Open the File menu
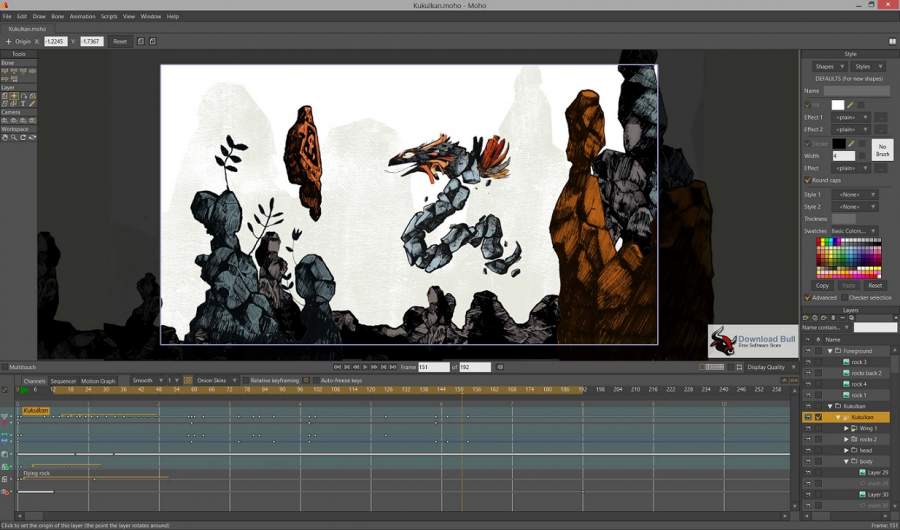This screenshot has height=530, width=900. pyautogui.click(x=7, y=17)
